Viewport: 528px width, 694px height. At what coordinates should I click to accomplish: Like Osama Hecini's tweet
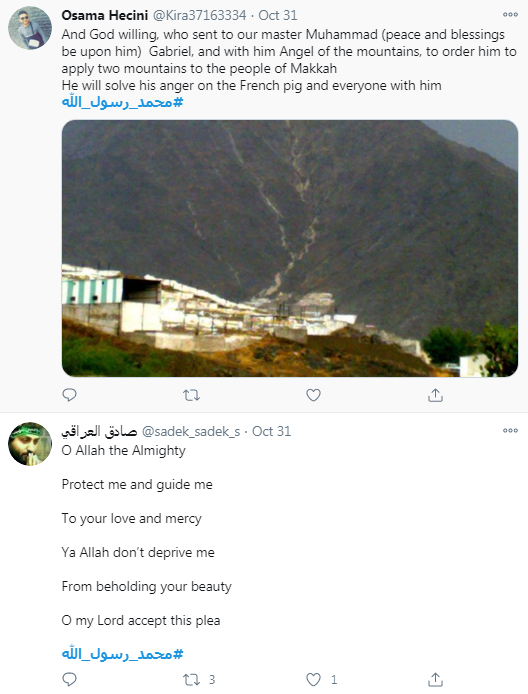[x=313, y=395]
